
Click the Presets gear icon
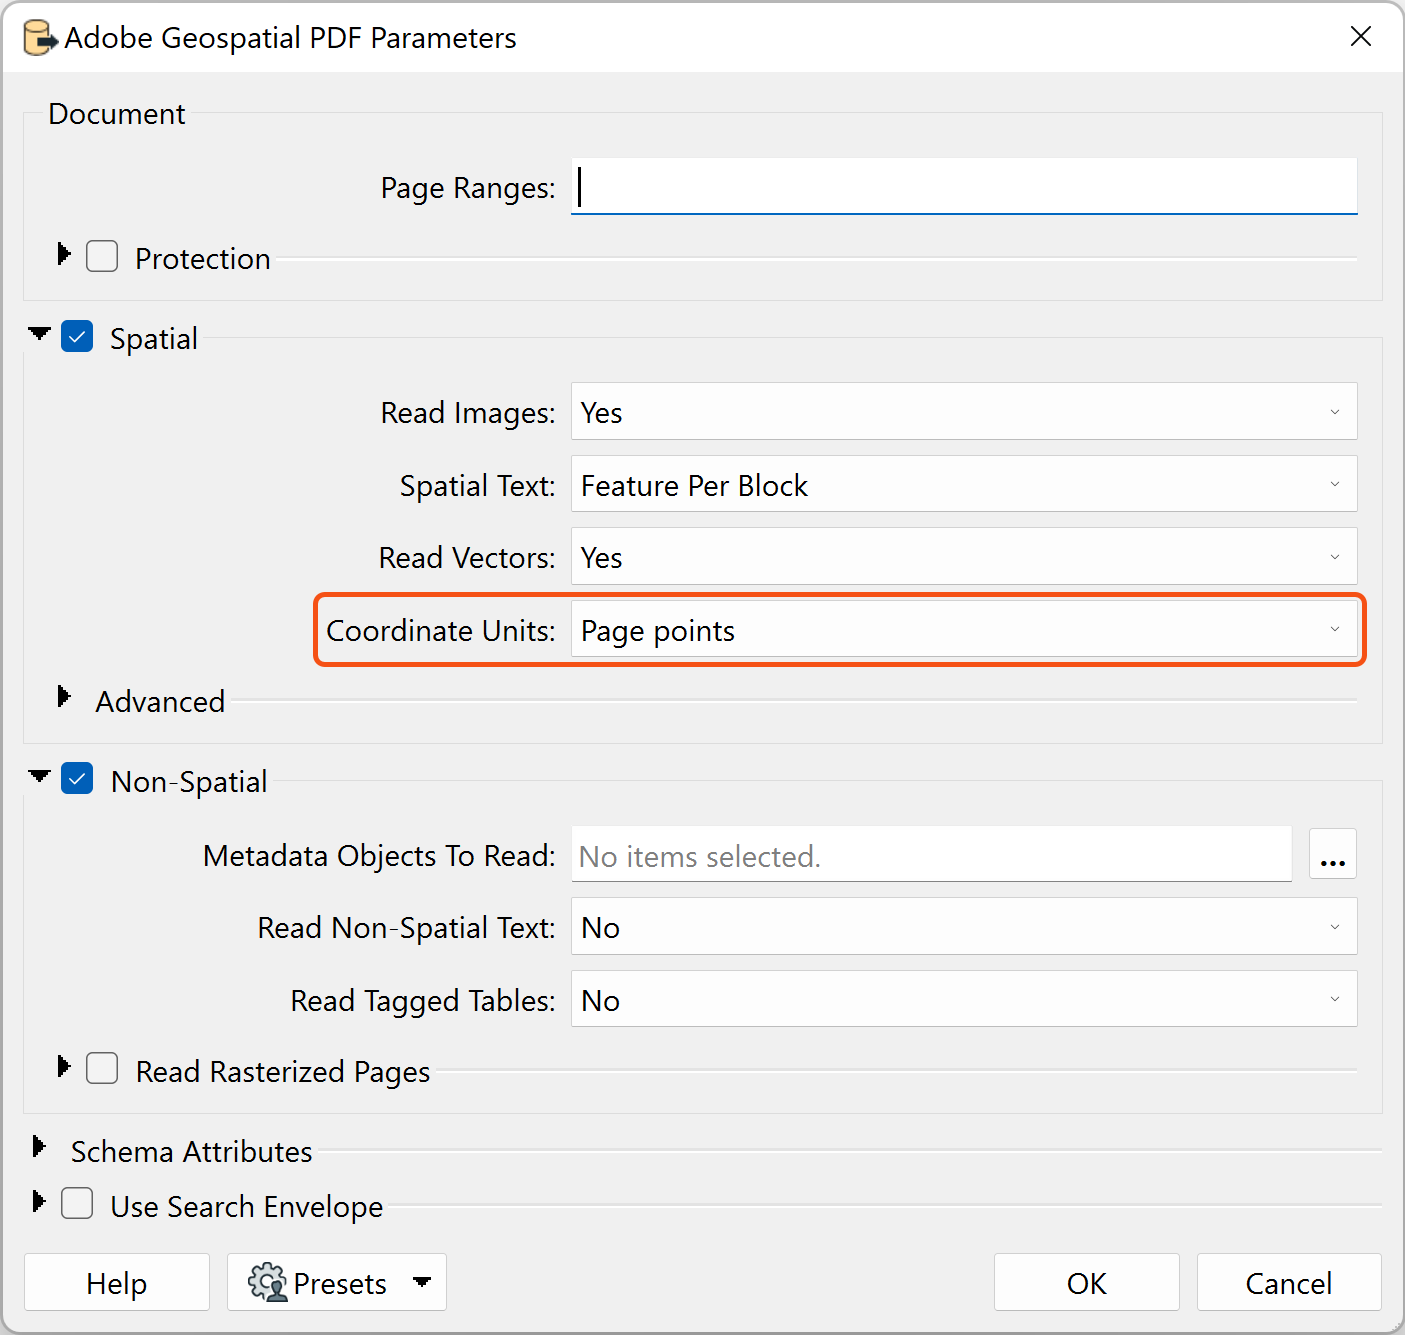(267, 1282)
